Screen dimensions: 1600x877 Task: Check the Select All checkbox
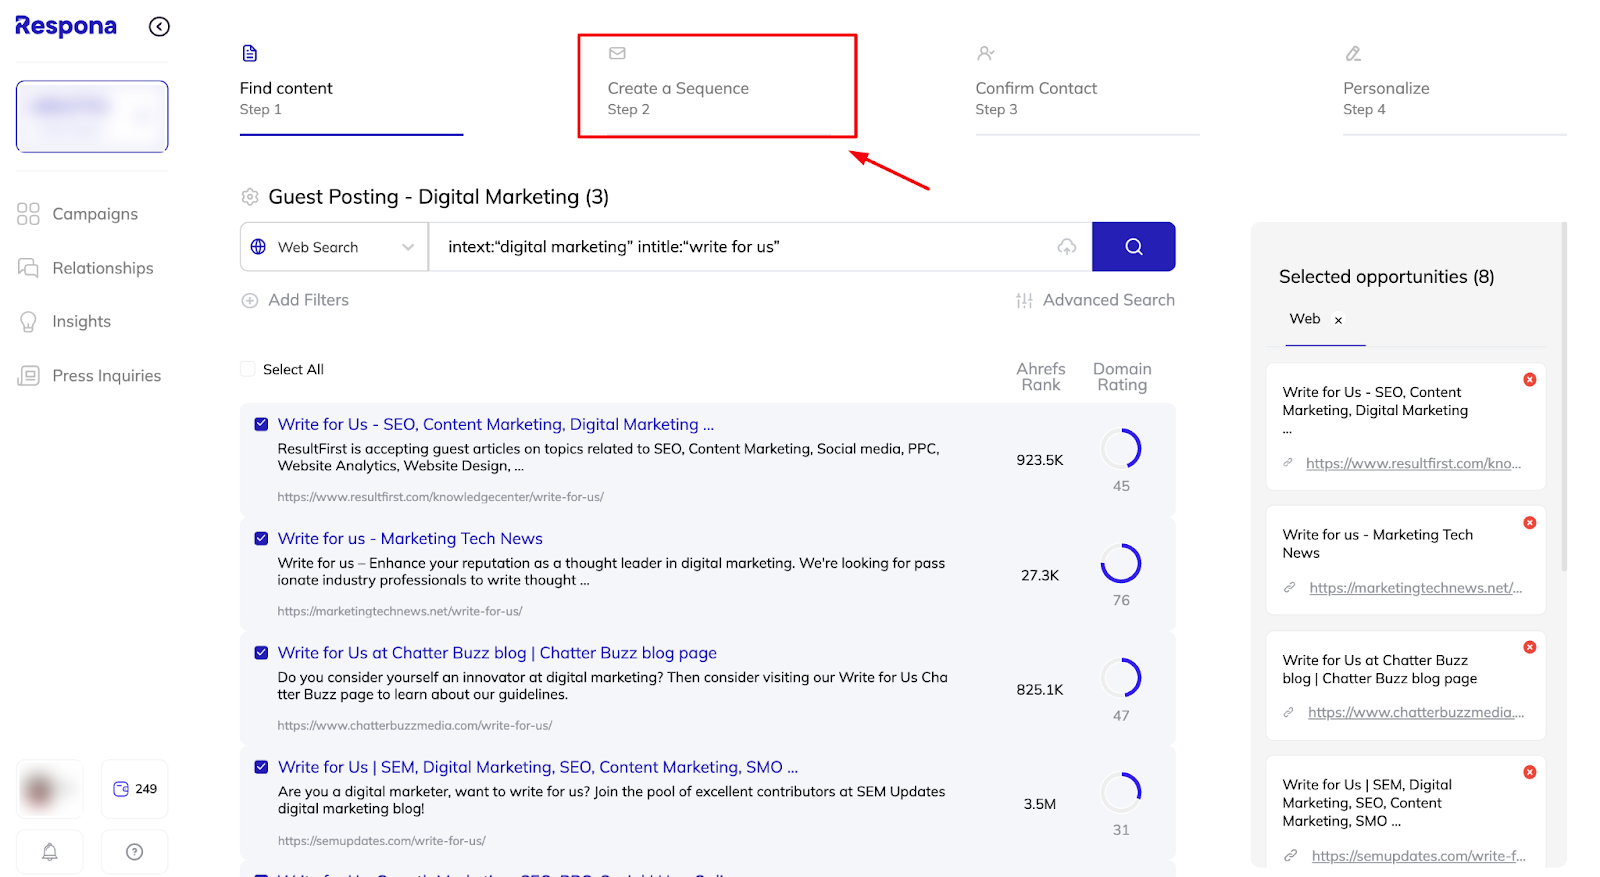click(248, 369)
